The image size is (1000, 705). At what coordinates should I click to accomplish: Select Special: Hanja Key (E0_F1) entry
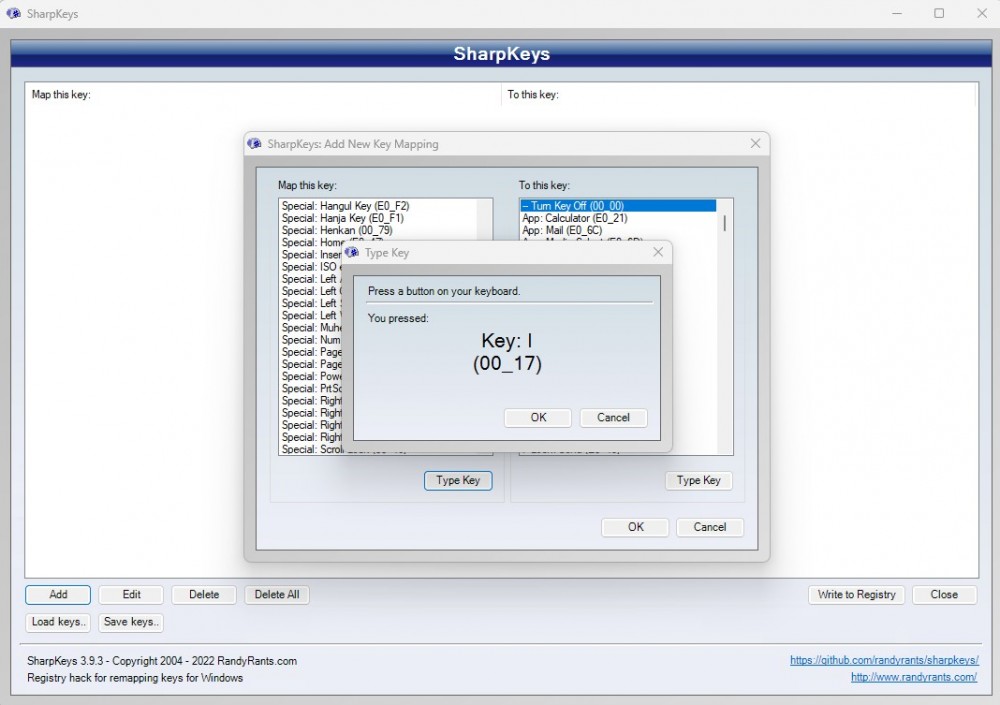343,218
